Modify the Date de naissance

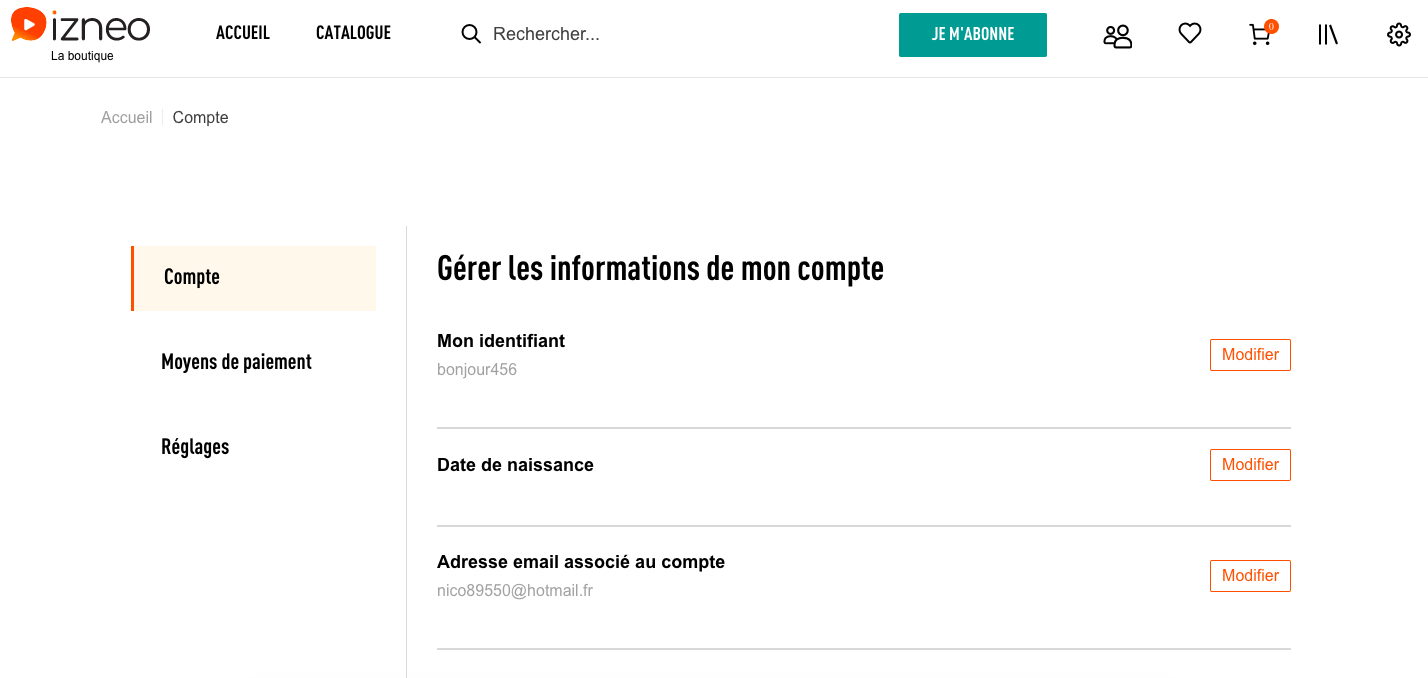click(x=1250, y=465)
